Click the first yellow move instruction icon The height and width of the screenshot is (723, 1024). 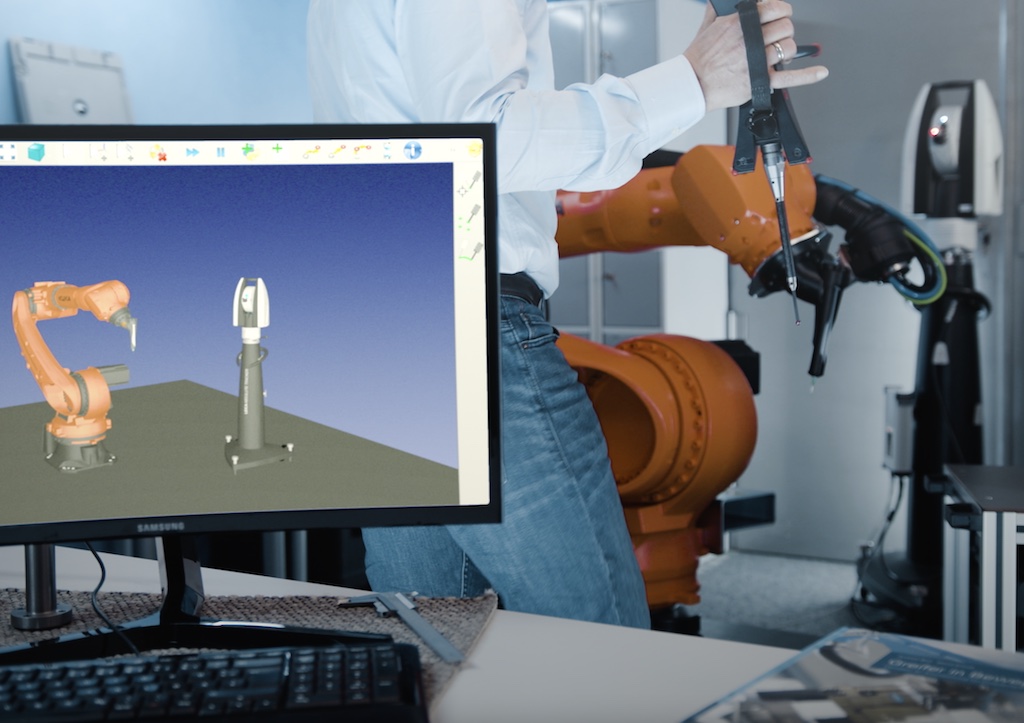pos(312,151)
